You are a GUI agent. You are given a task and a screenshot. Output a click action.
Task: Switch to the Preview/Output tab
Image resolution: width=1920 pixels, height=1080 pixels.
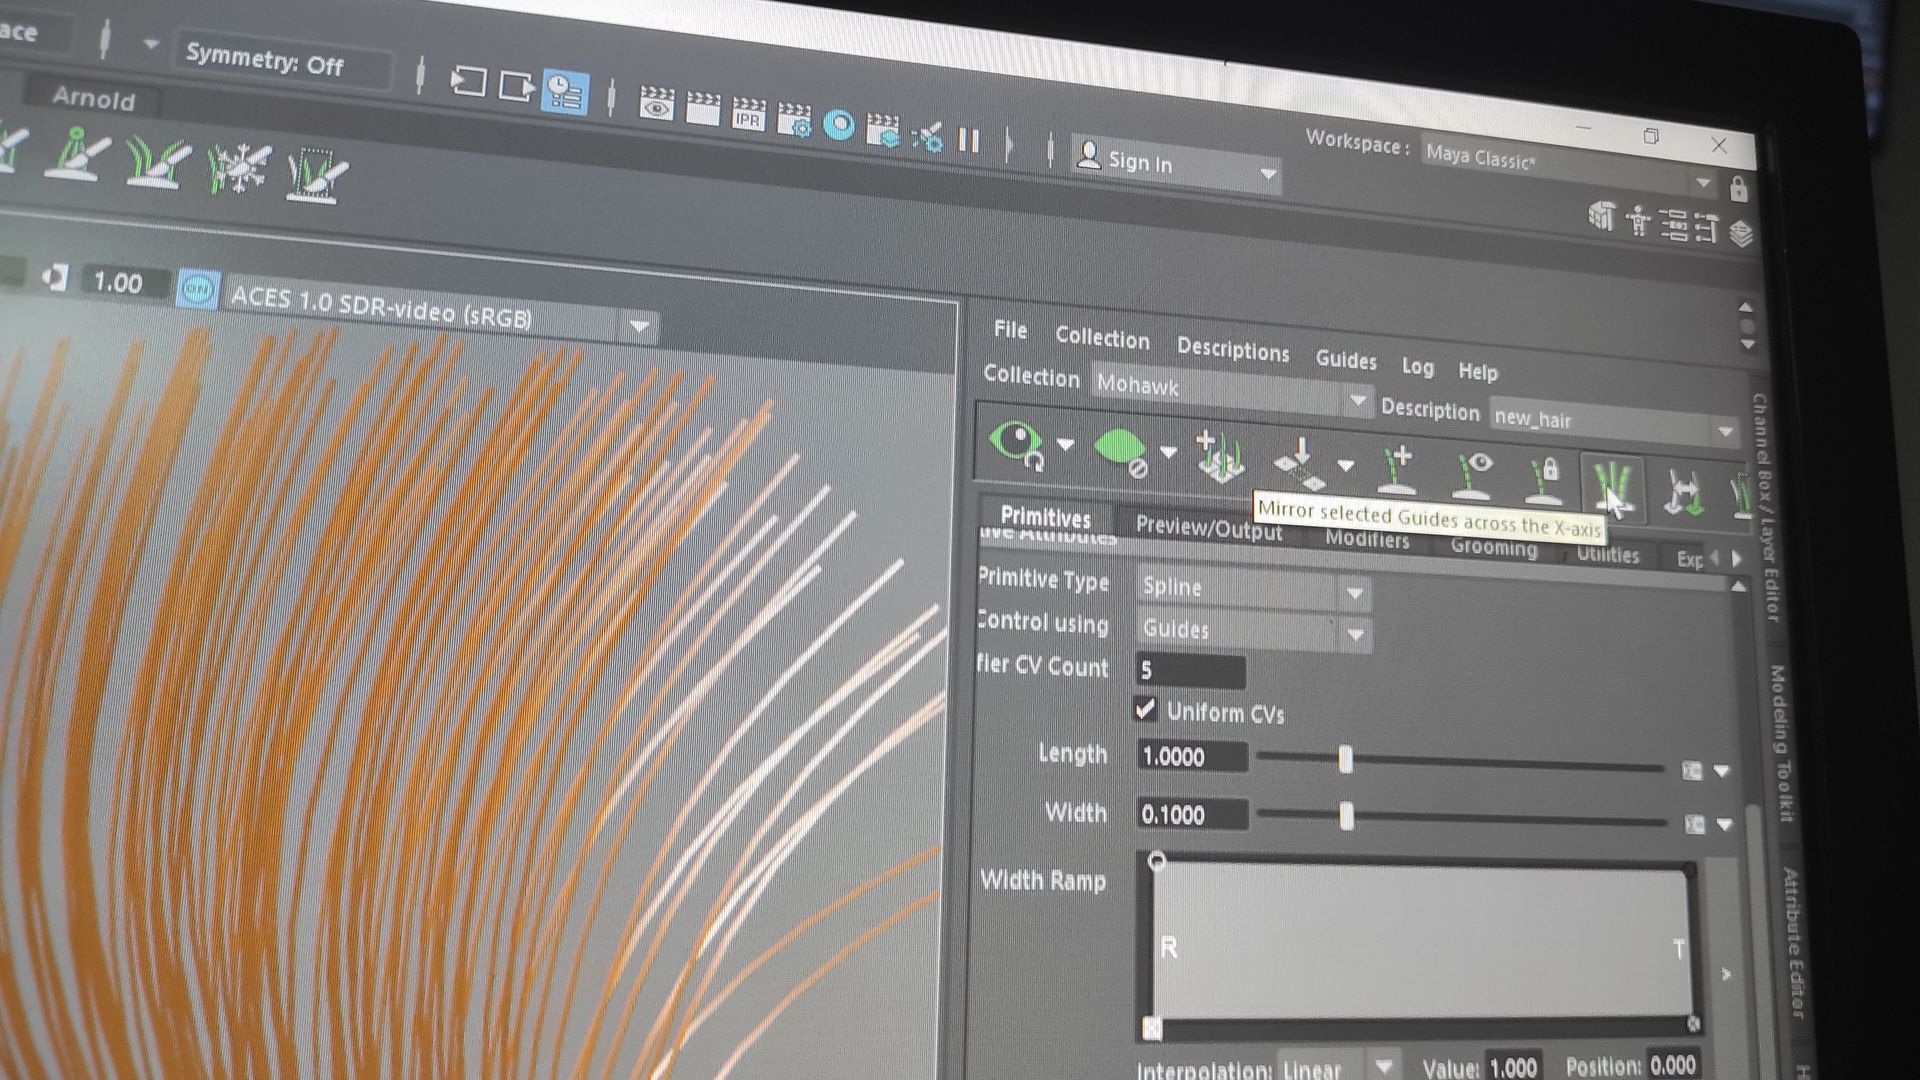point(1208,527)
